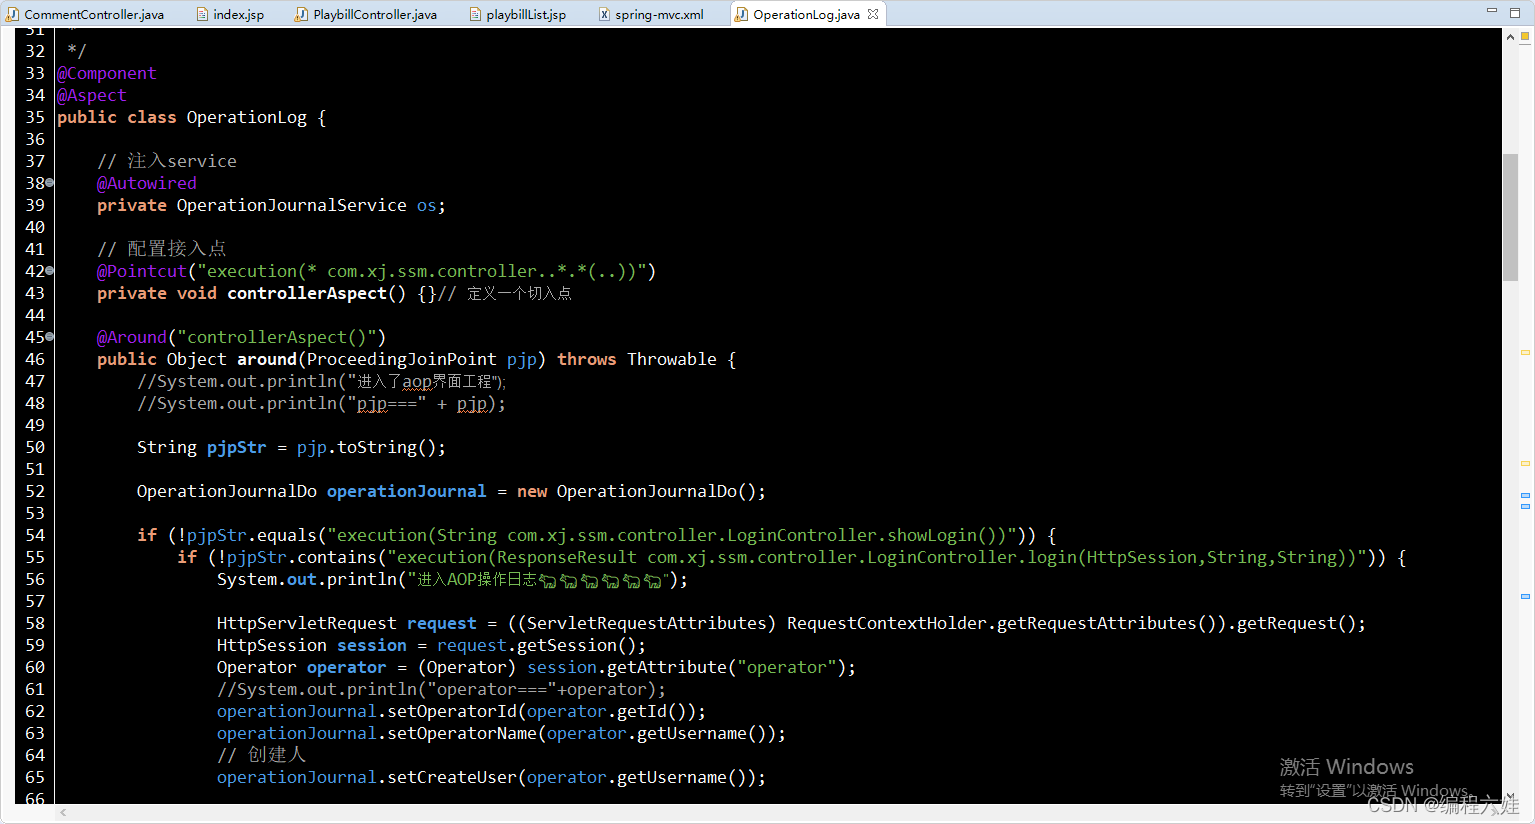
Task: Click operationJournal variable declaration on line 52
Action: [x=407, y=491]
